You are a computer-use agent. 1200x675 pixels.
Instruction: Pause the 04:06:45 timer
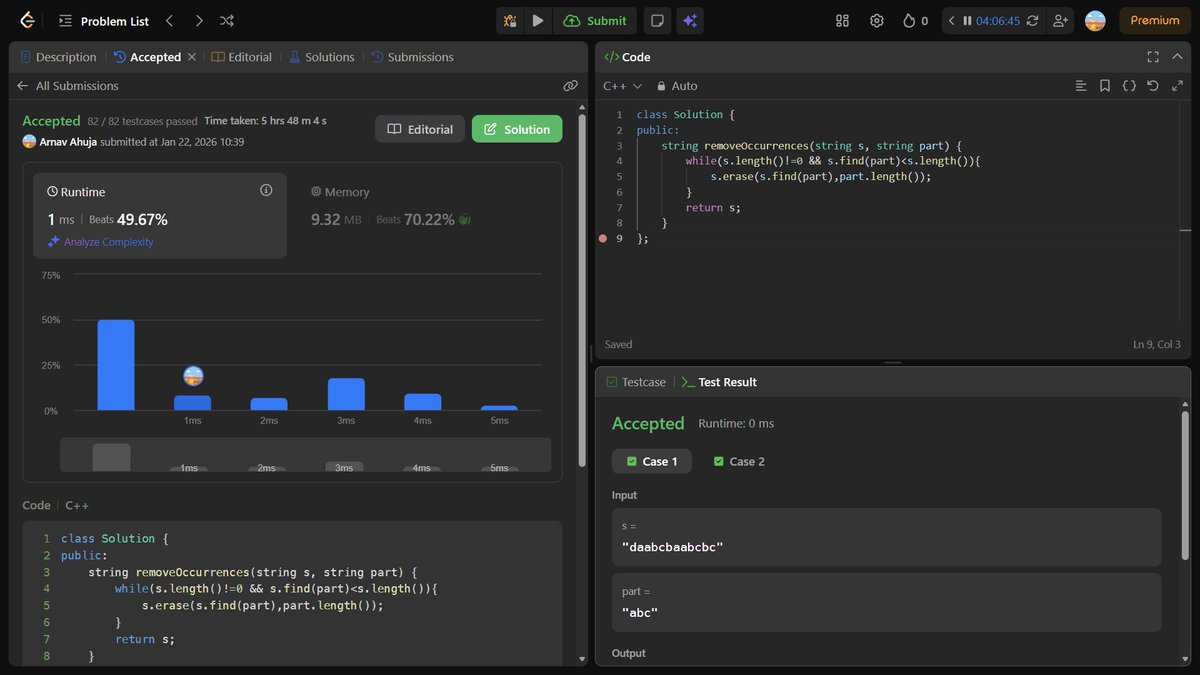967,20
